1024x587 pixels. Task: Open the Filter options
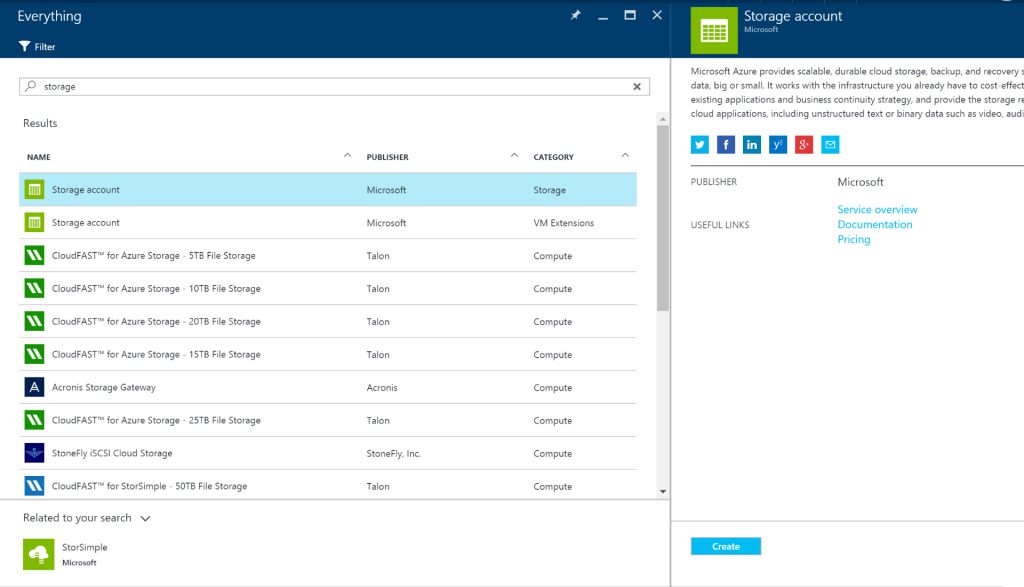click(x=36, y=46)
